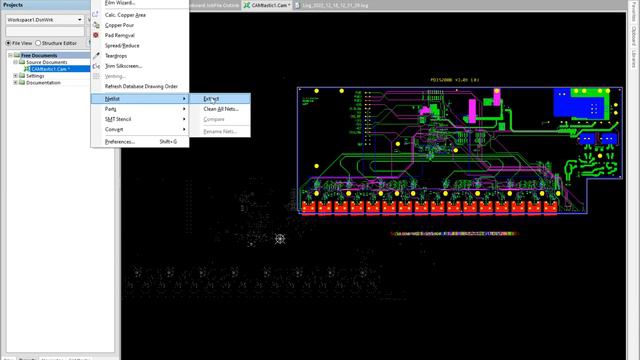The height and width of the screenshot is (360, 640).
Task: Click the CAMtastic1.Cam file icon in project tree
Action: (x=27, y=69)
